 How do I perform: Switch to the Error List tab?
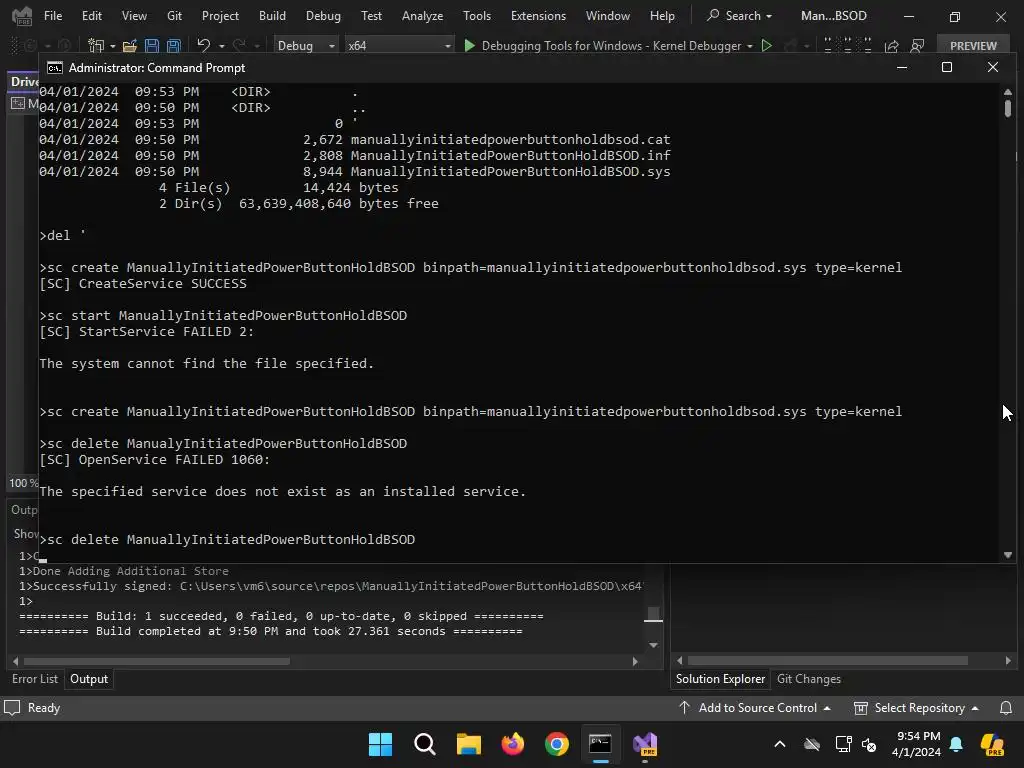[x=35, y=679]
